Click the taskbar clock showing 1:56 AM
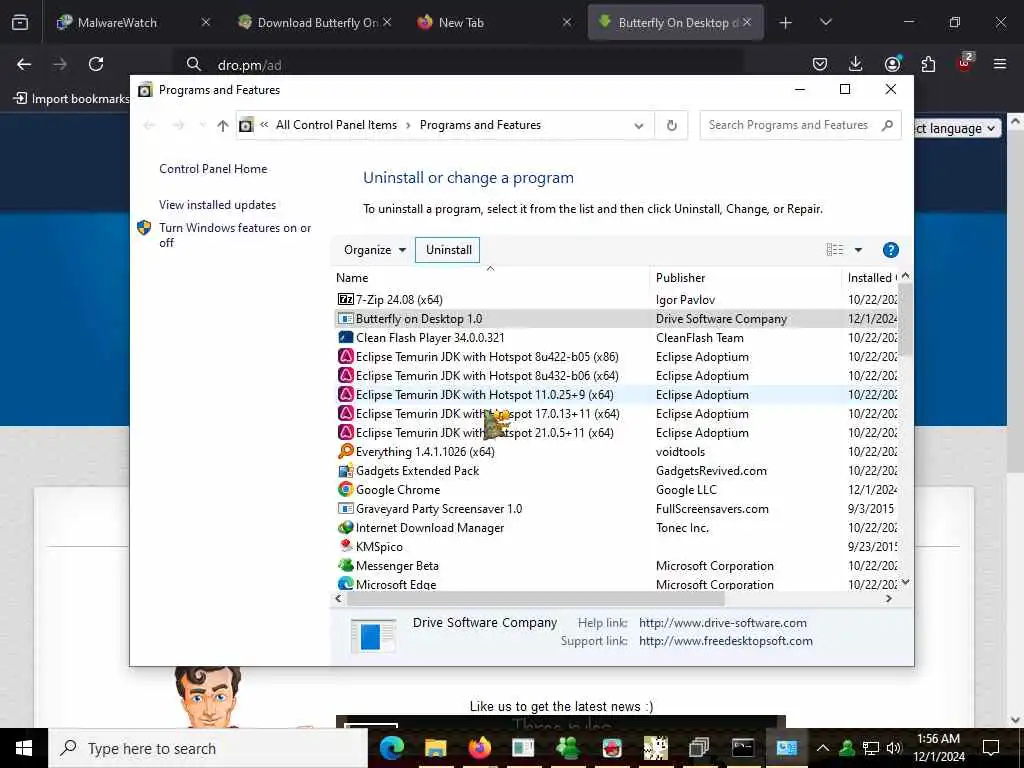 coord(938,748)
